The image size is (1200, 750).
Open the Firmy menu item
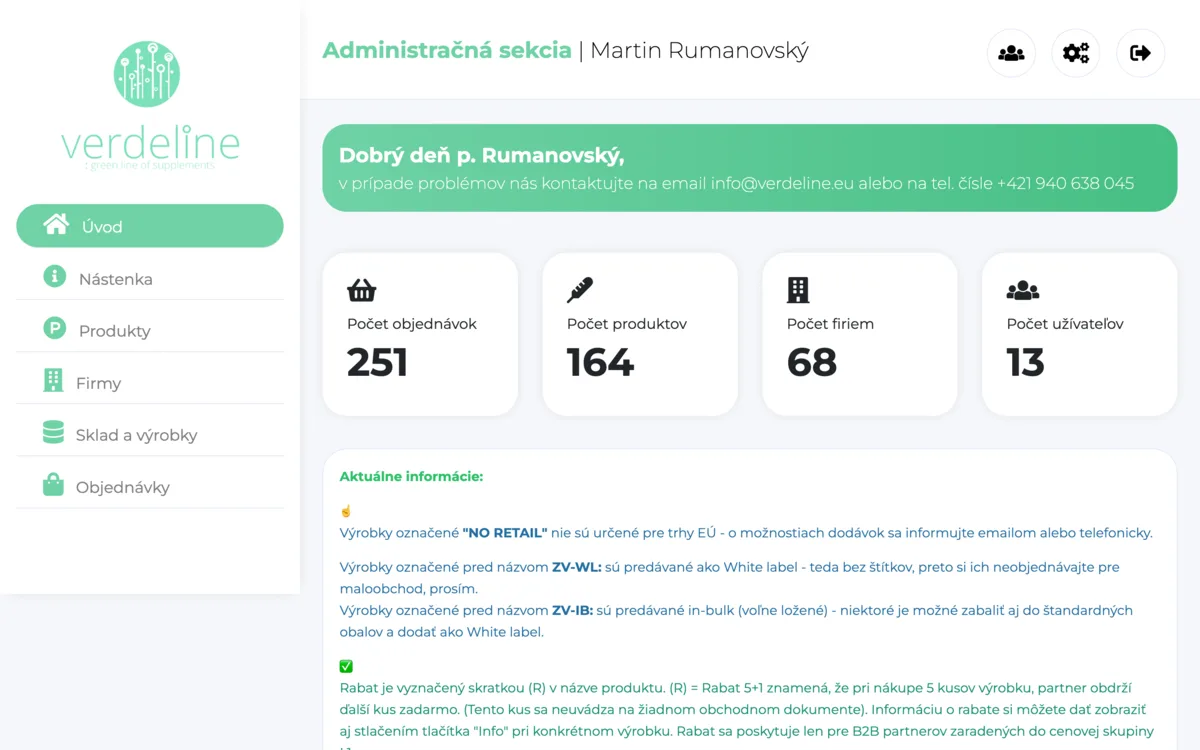(x=150, y=382)
